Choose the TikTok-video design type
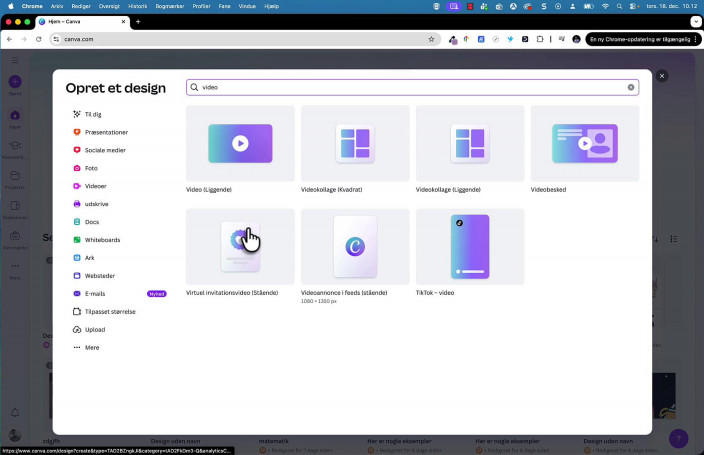The image size is (704, 455). pos(470,246)
